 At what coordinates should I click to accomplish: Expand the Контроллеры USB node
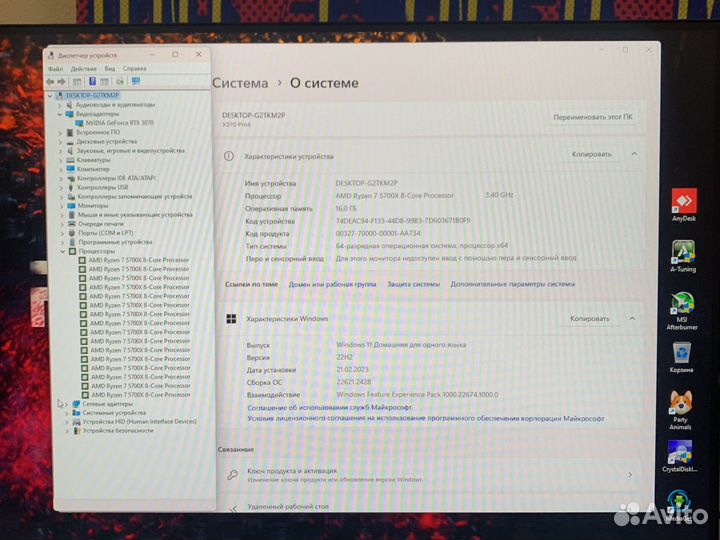[62, 188]
